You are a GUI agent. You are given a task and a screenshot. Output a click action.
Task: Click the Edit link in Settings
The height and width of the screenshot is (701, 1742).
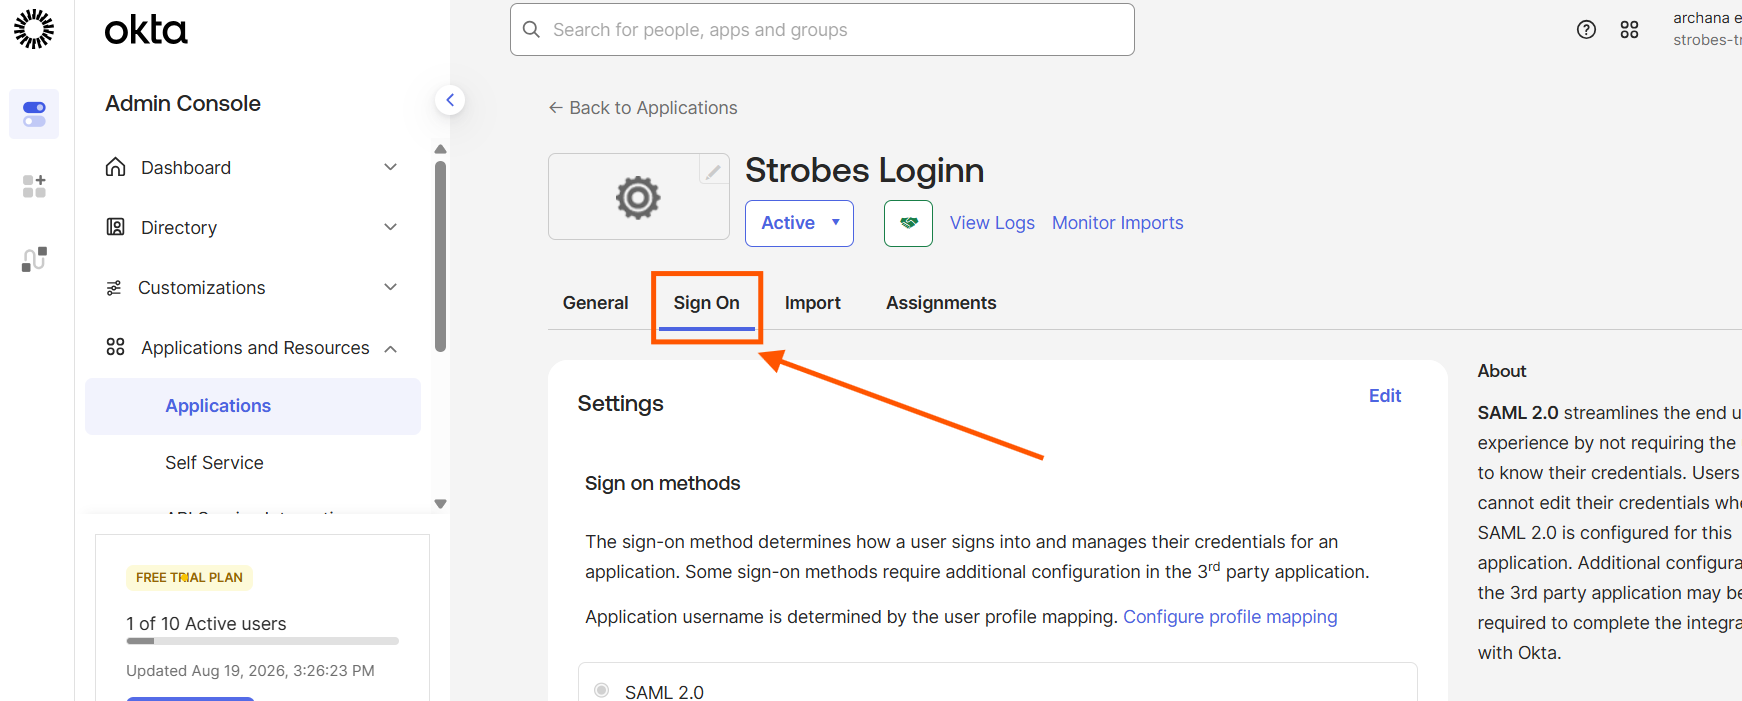(1384, 396)
